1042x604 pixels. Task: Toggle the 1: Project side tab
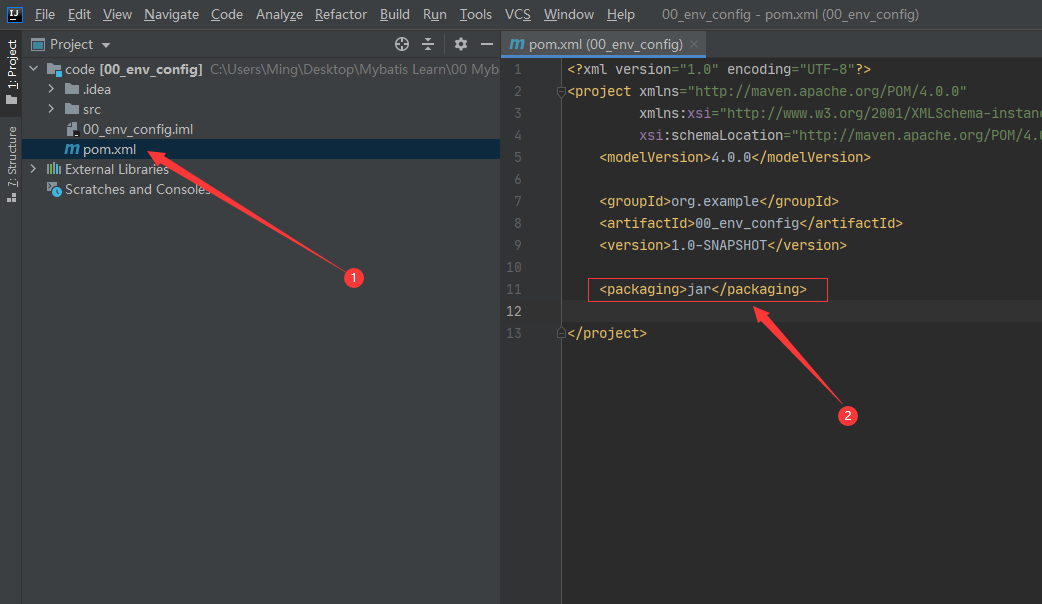point(11,72)
